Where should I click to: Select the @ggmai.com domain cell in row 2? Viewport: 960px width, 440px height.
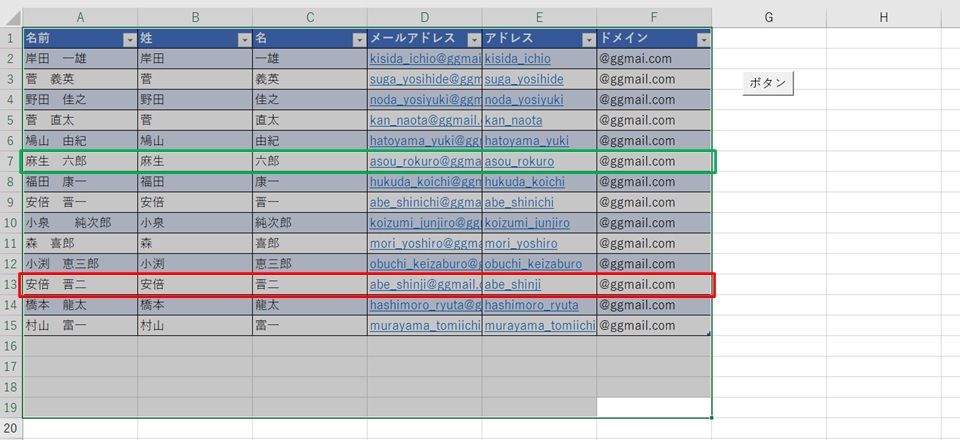(x=654, y=59)
